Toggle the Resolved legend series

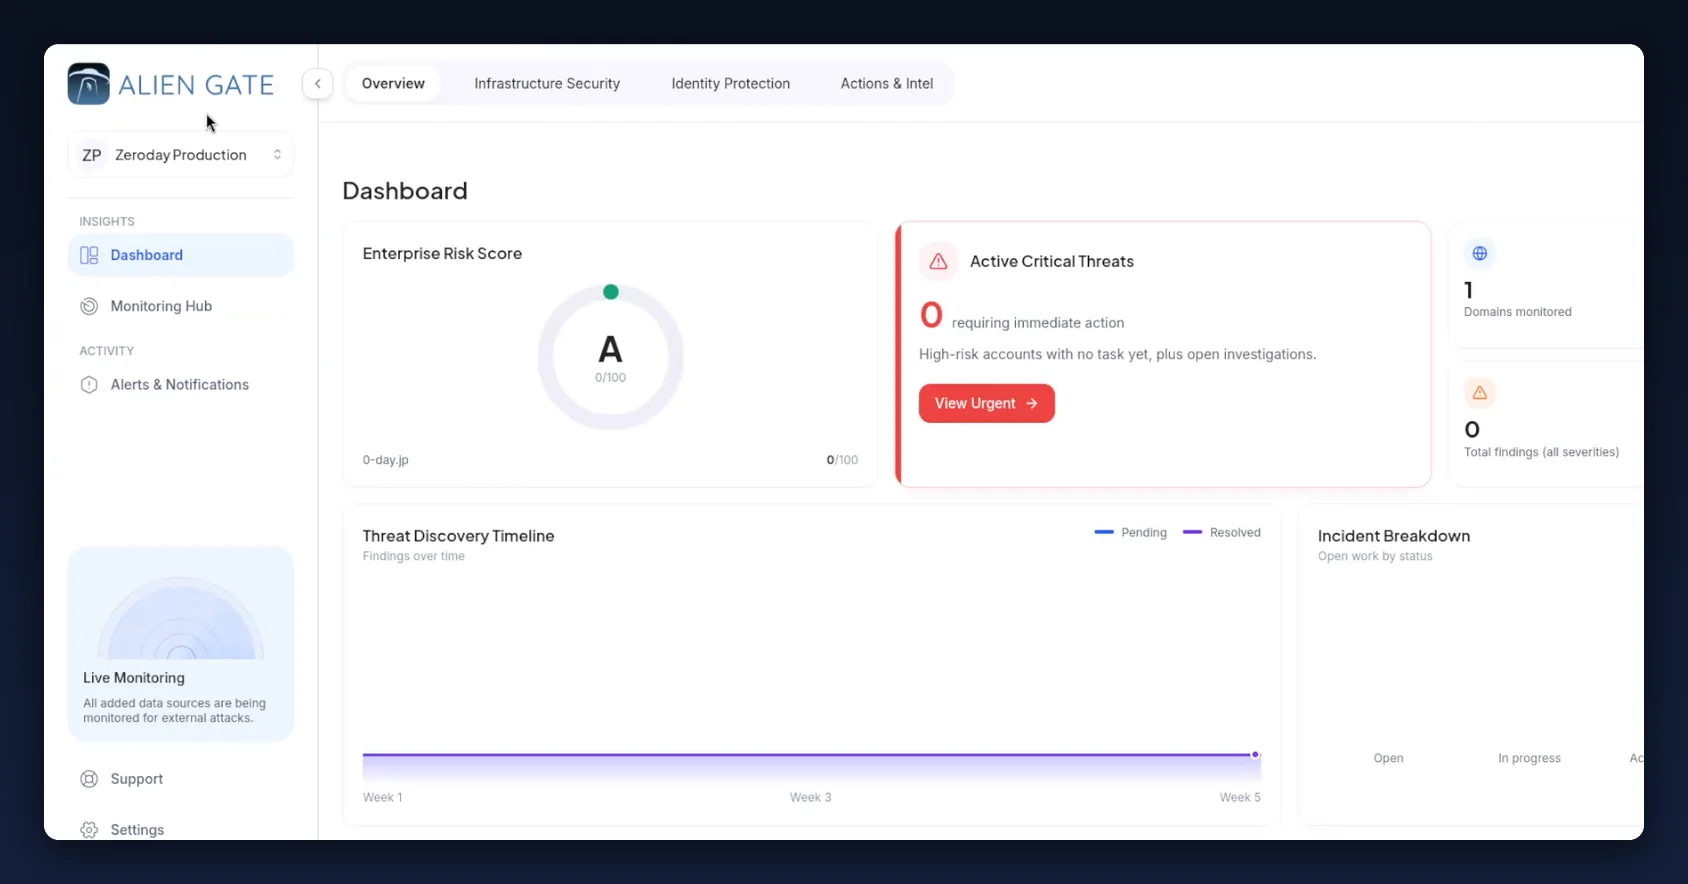tap(1222, 533)
